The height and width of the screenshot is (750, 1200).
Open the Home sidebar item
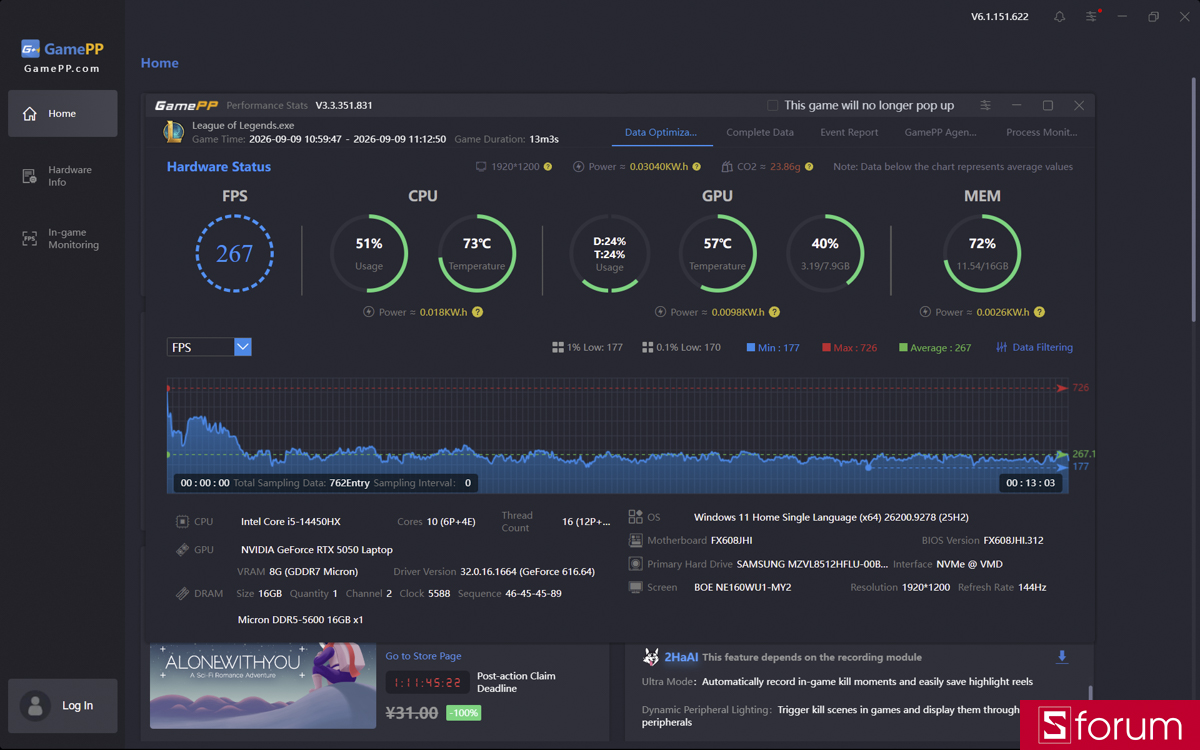[x=62, y=113]
